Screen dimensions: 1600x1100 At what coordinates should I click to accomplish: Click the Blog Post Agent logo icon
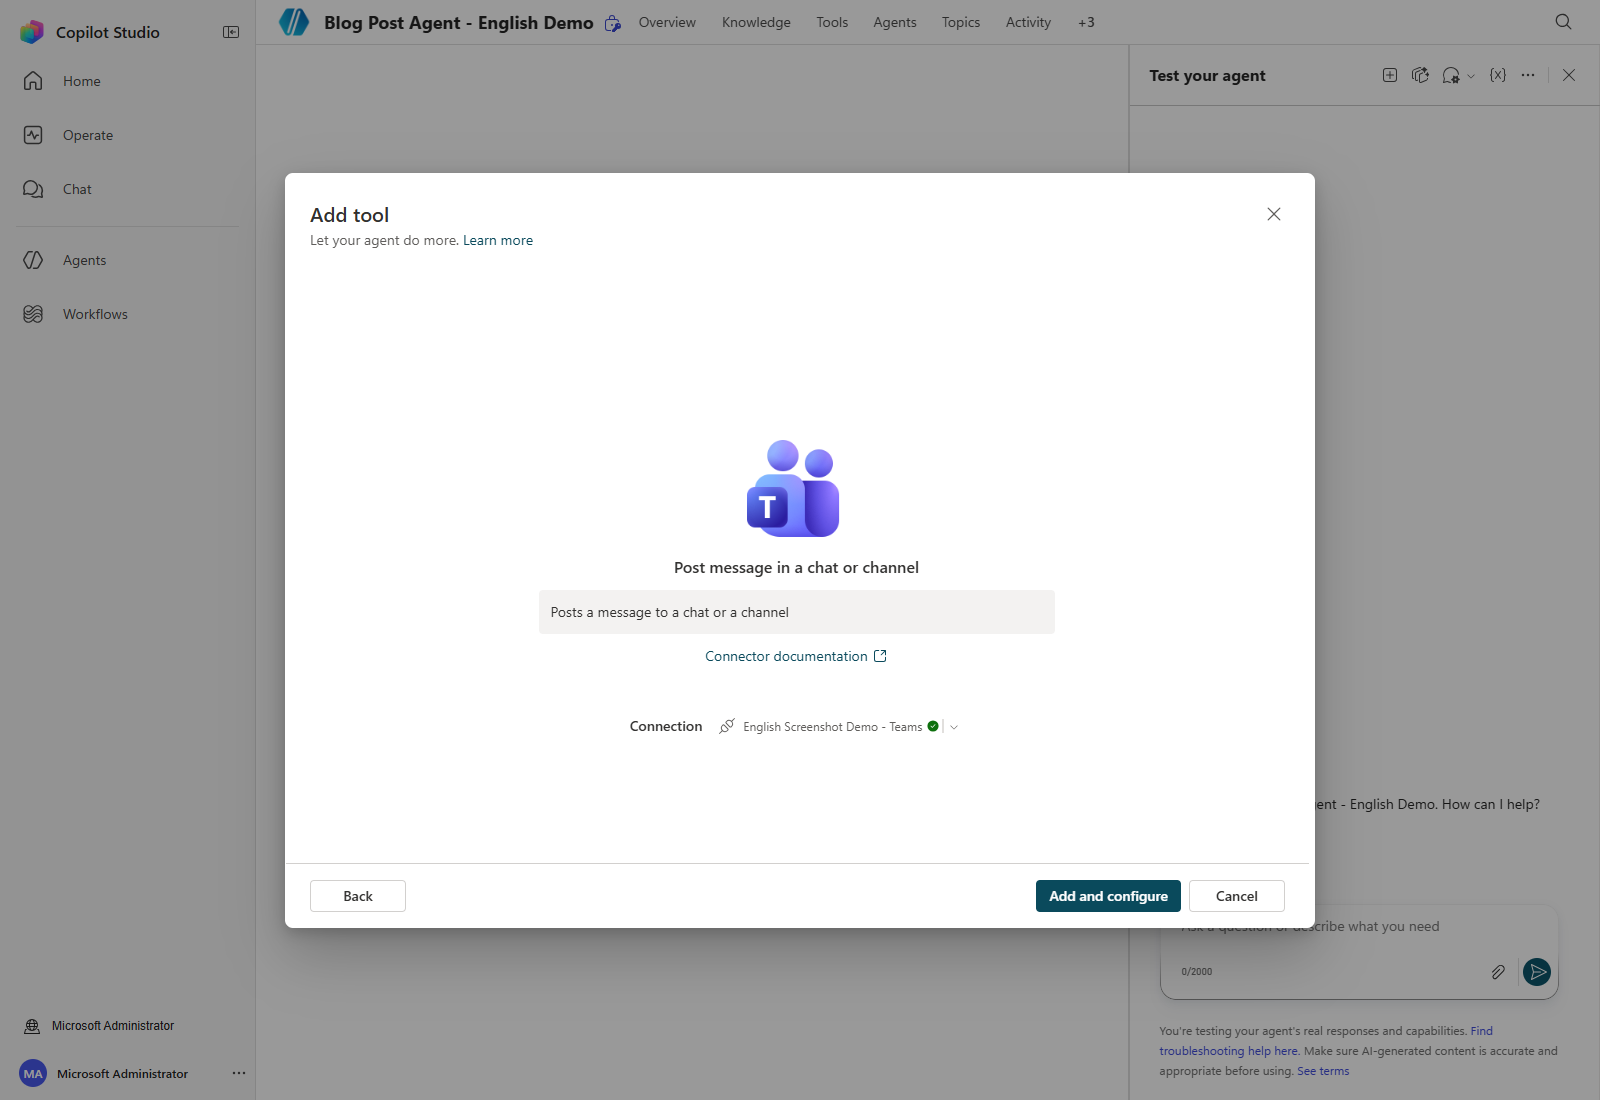click(x=294, y=22)
